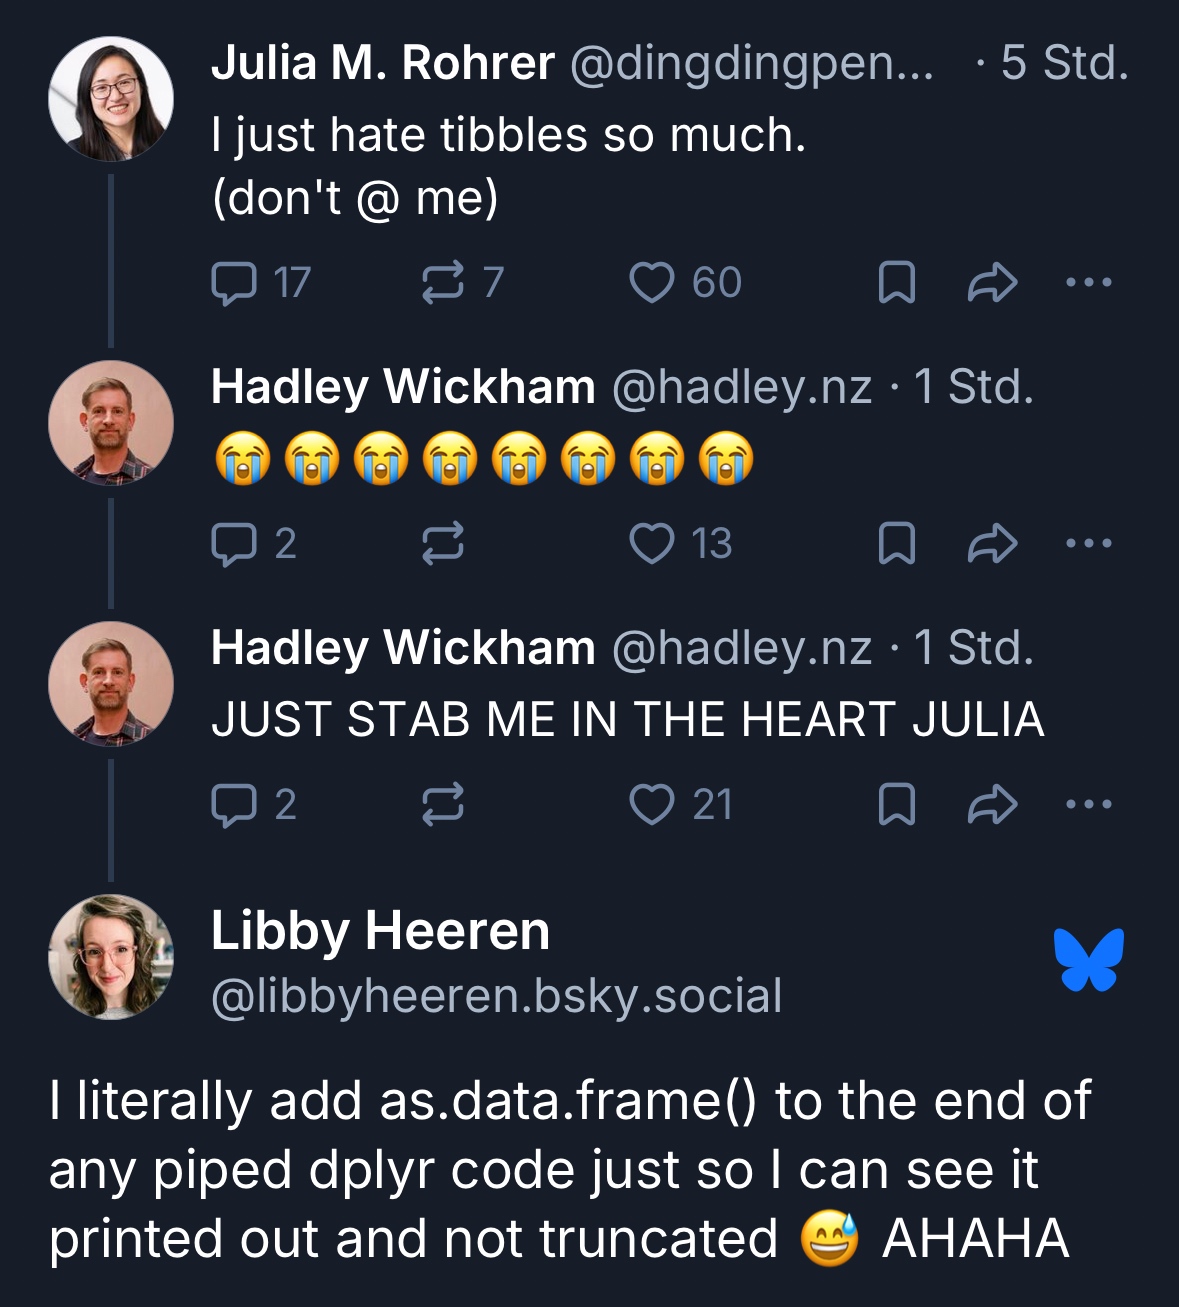
Task: Like Hadley's post with 13 likes
Action: point(652,544)
